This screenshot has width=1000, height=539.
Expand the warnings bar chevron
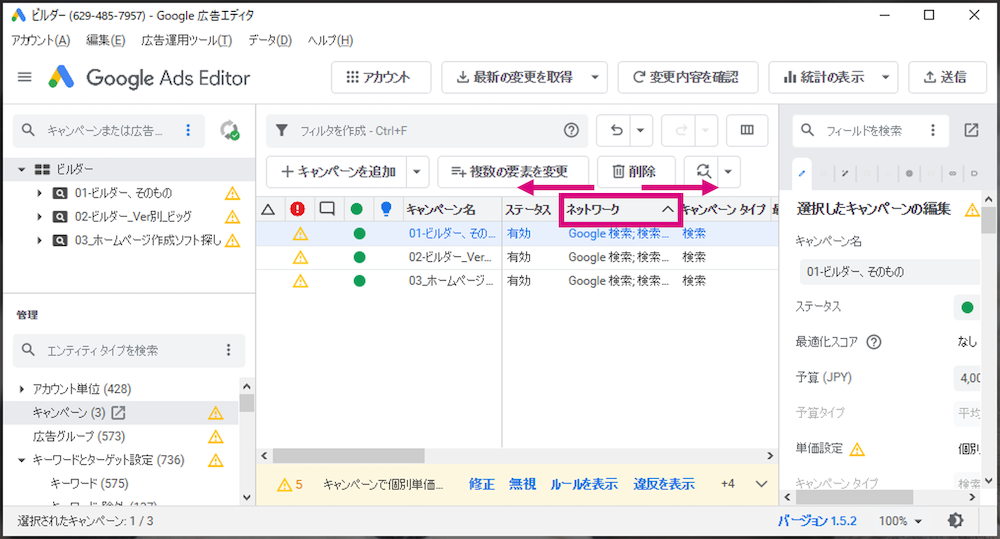[761, 484]
